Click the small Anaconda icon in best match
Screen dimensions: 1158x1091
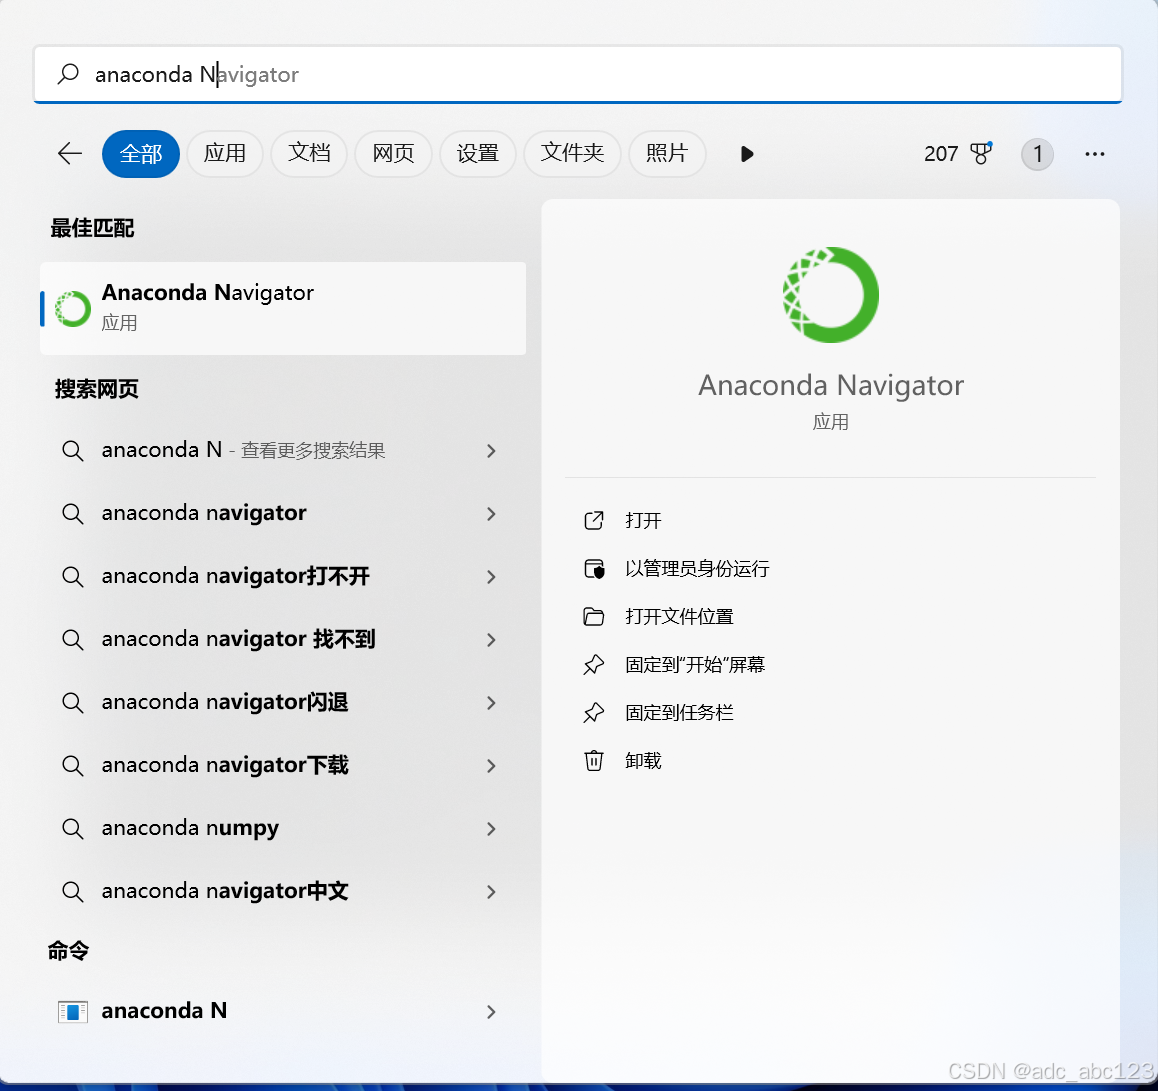[x=73, y=308]
